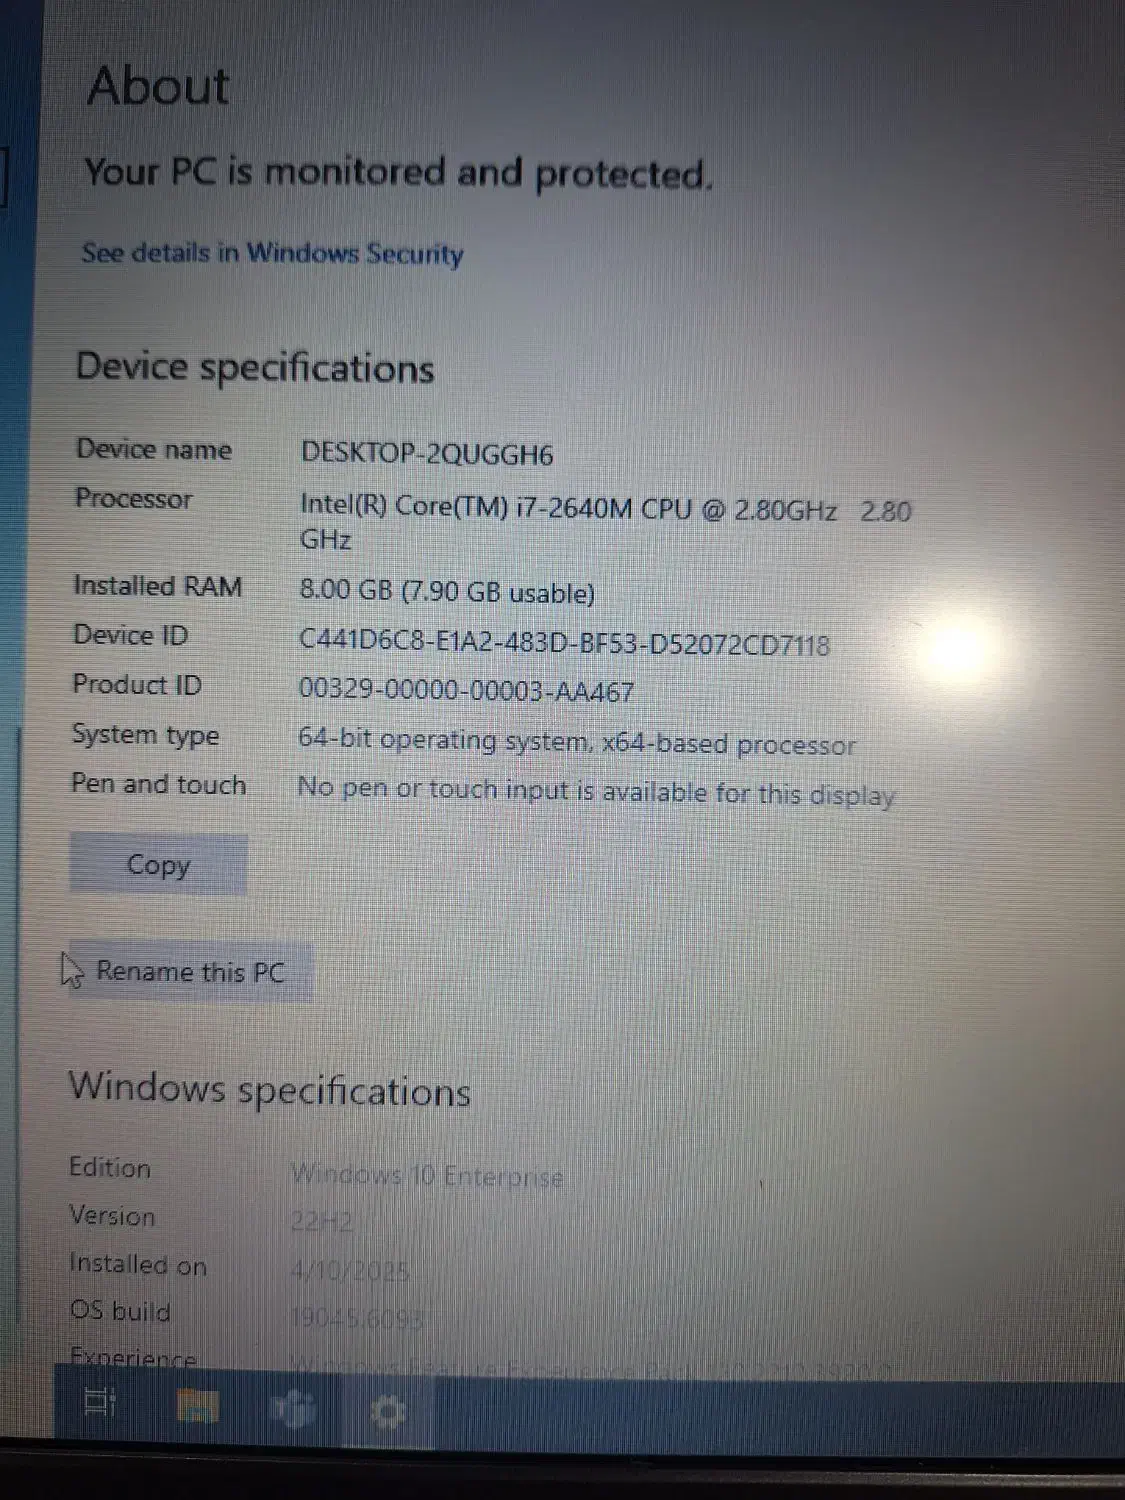
Task: Open Microsoft Teams taskbar icon
Action: pos(292,1410)
